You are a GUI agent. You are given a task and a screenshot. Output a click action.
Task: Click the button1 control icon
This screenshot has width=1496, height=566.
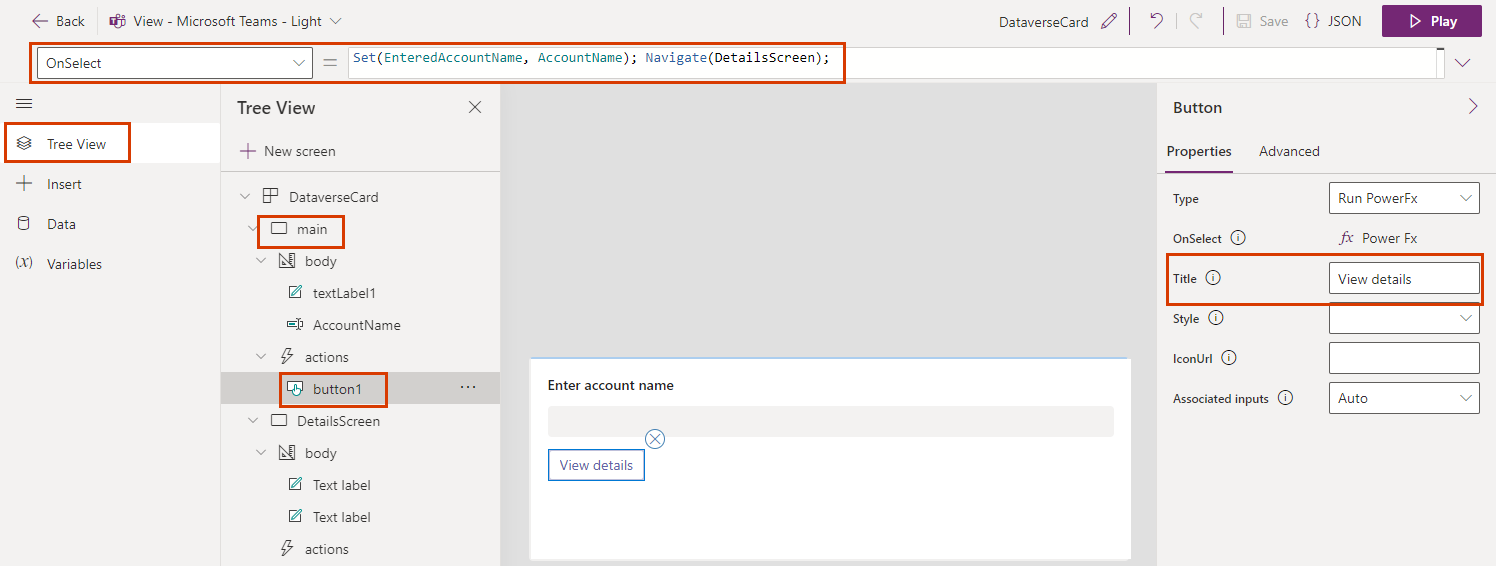click(295, 389)
